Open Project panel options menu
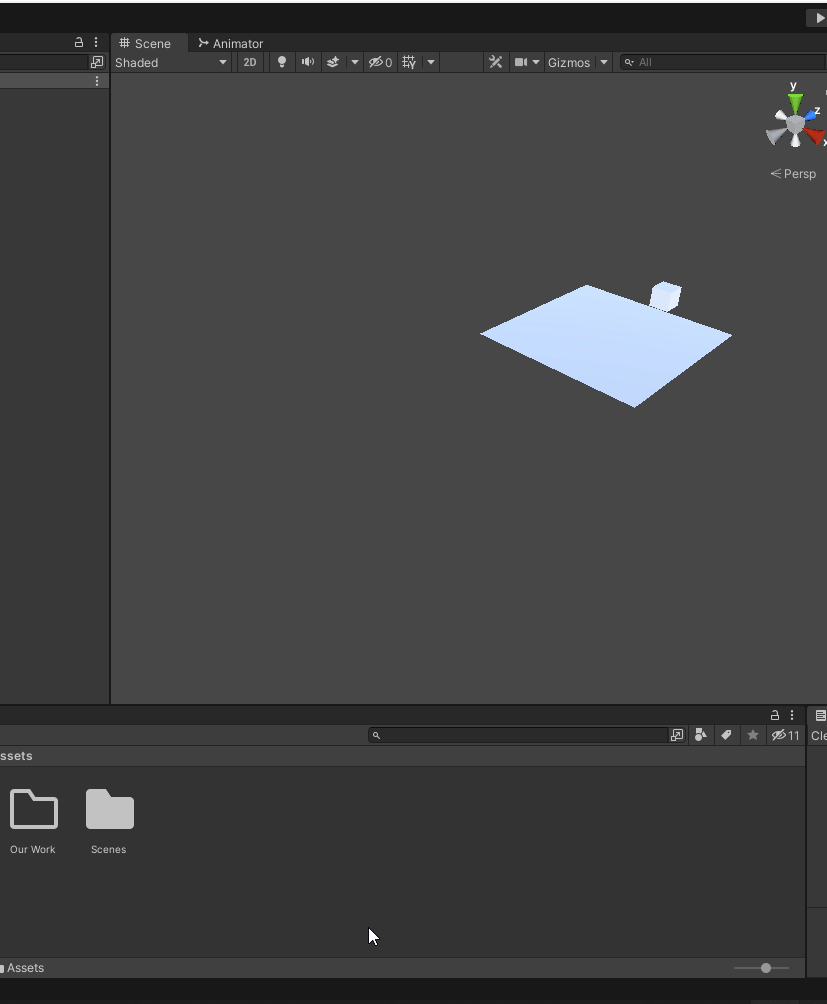The height and width of the screenshot is (1004, 827). [792, 715]
